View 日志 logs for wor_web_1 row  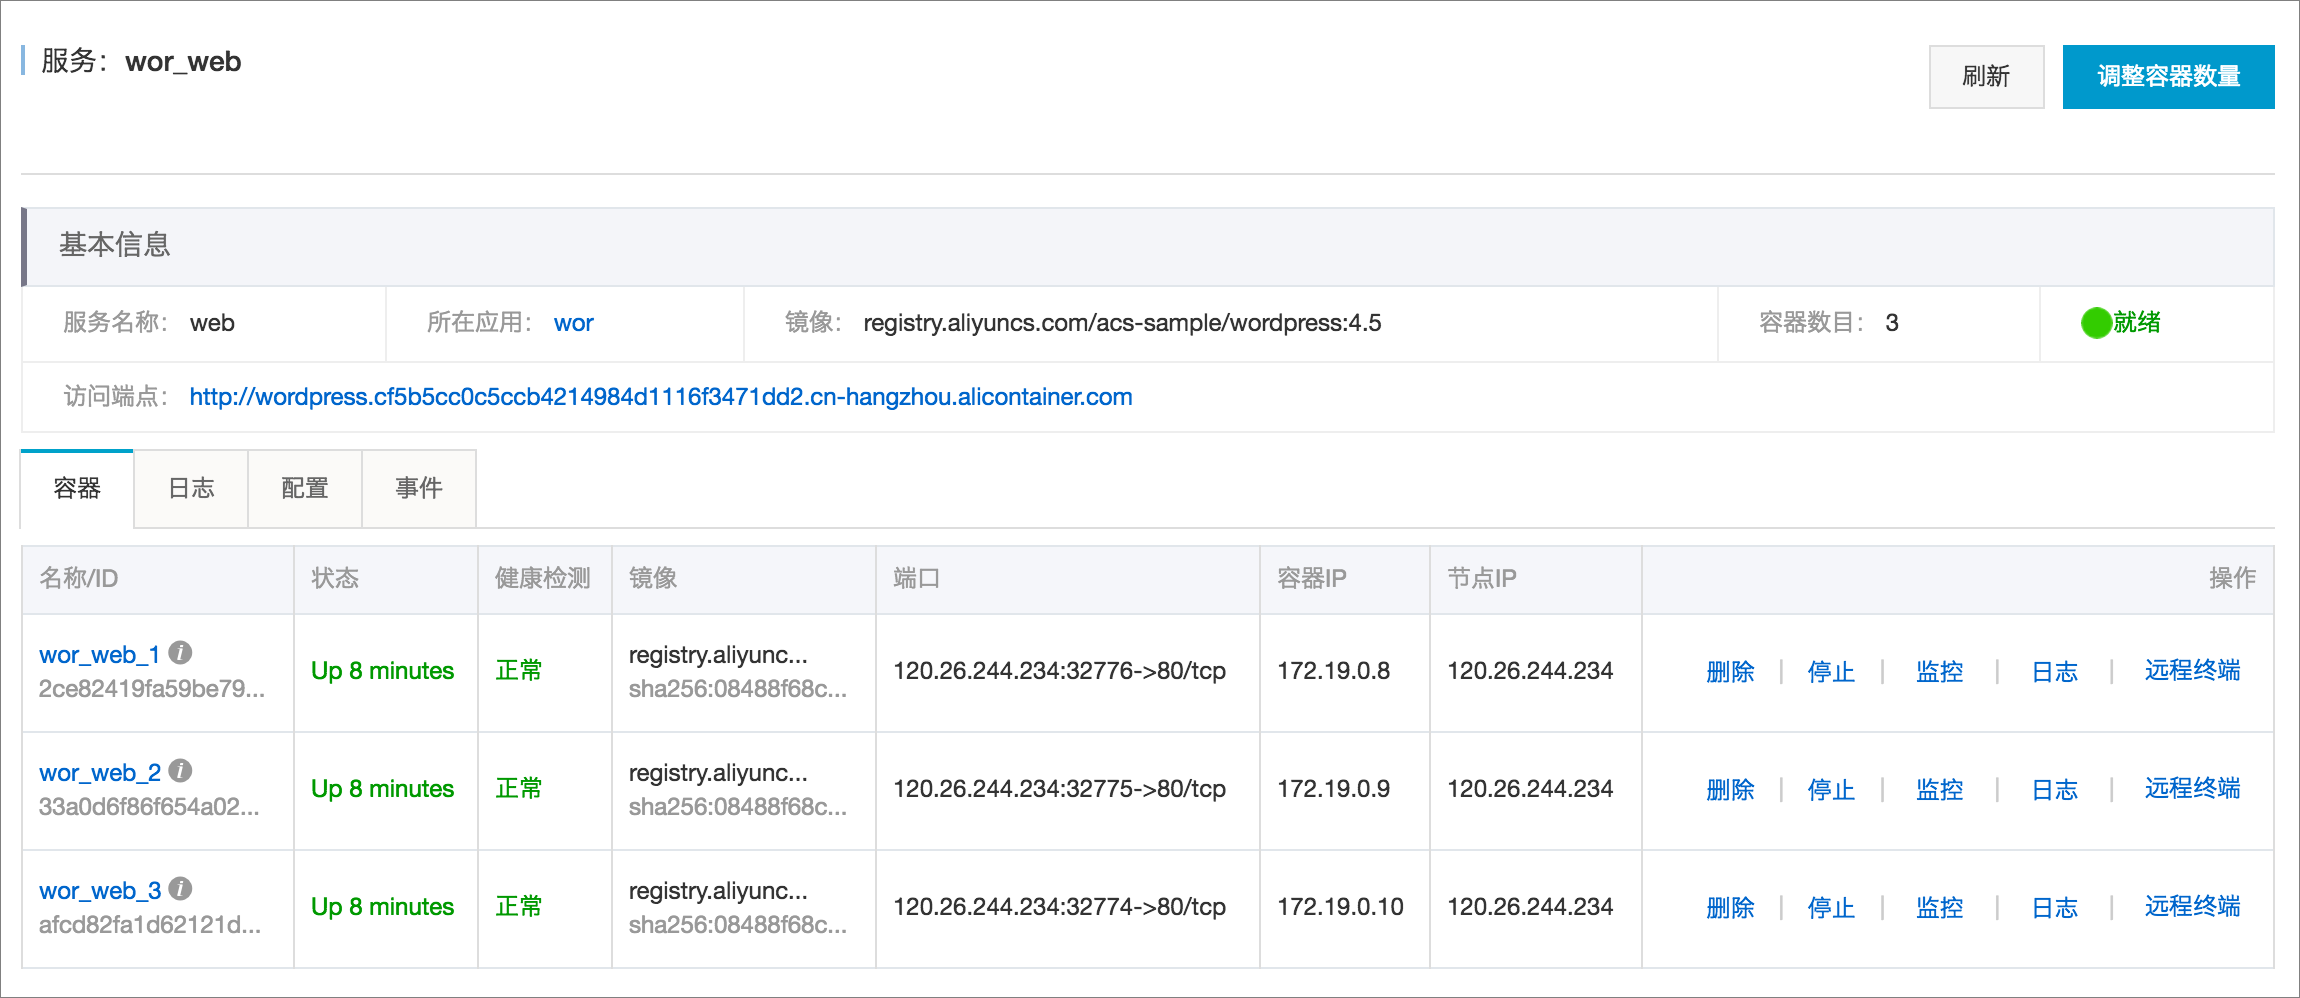(2054, 671)
